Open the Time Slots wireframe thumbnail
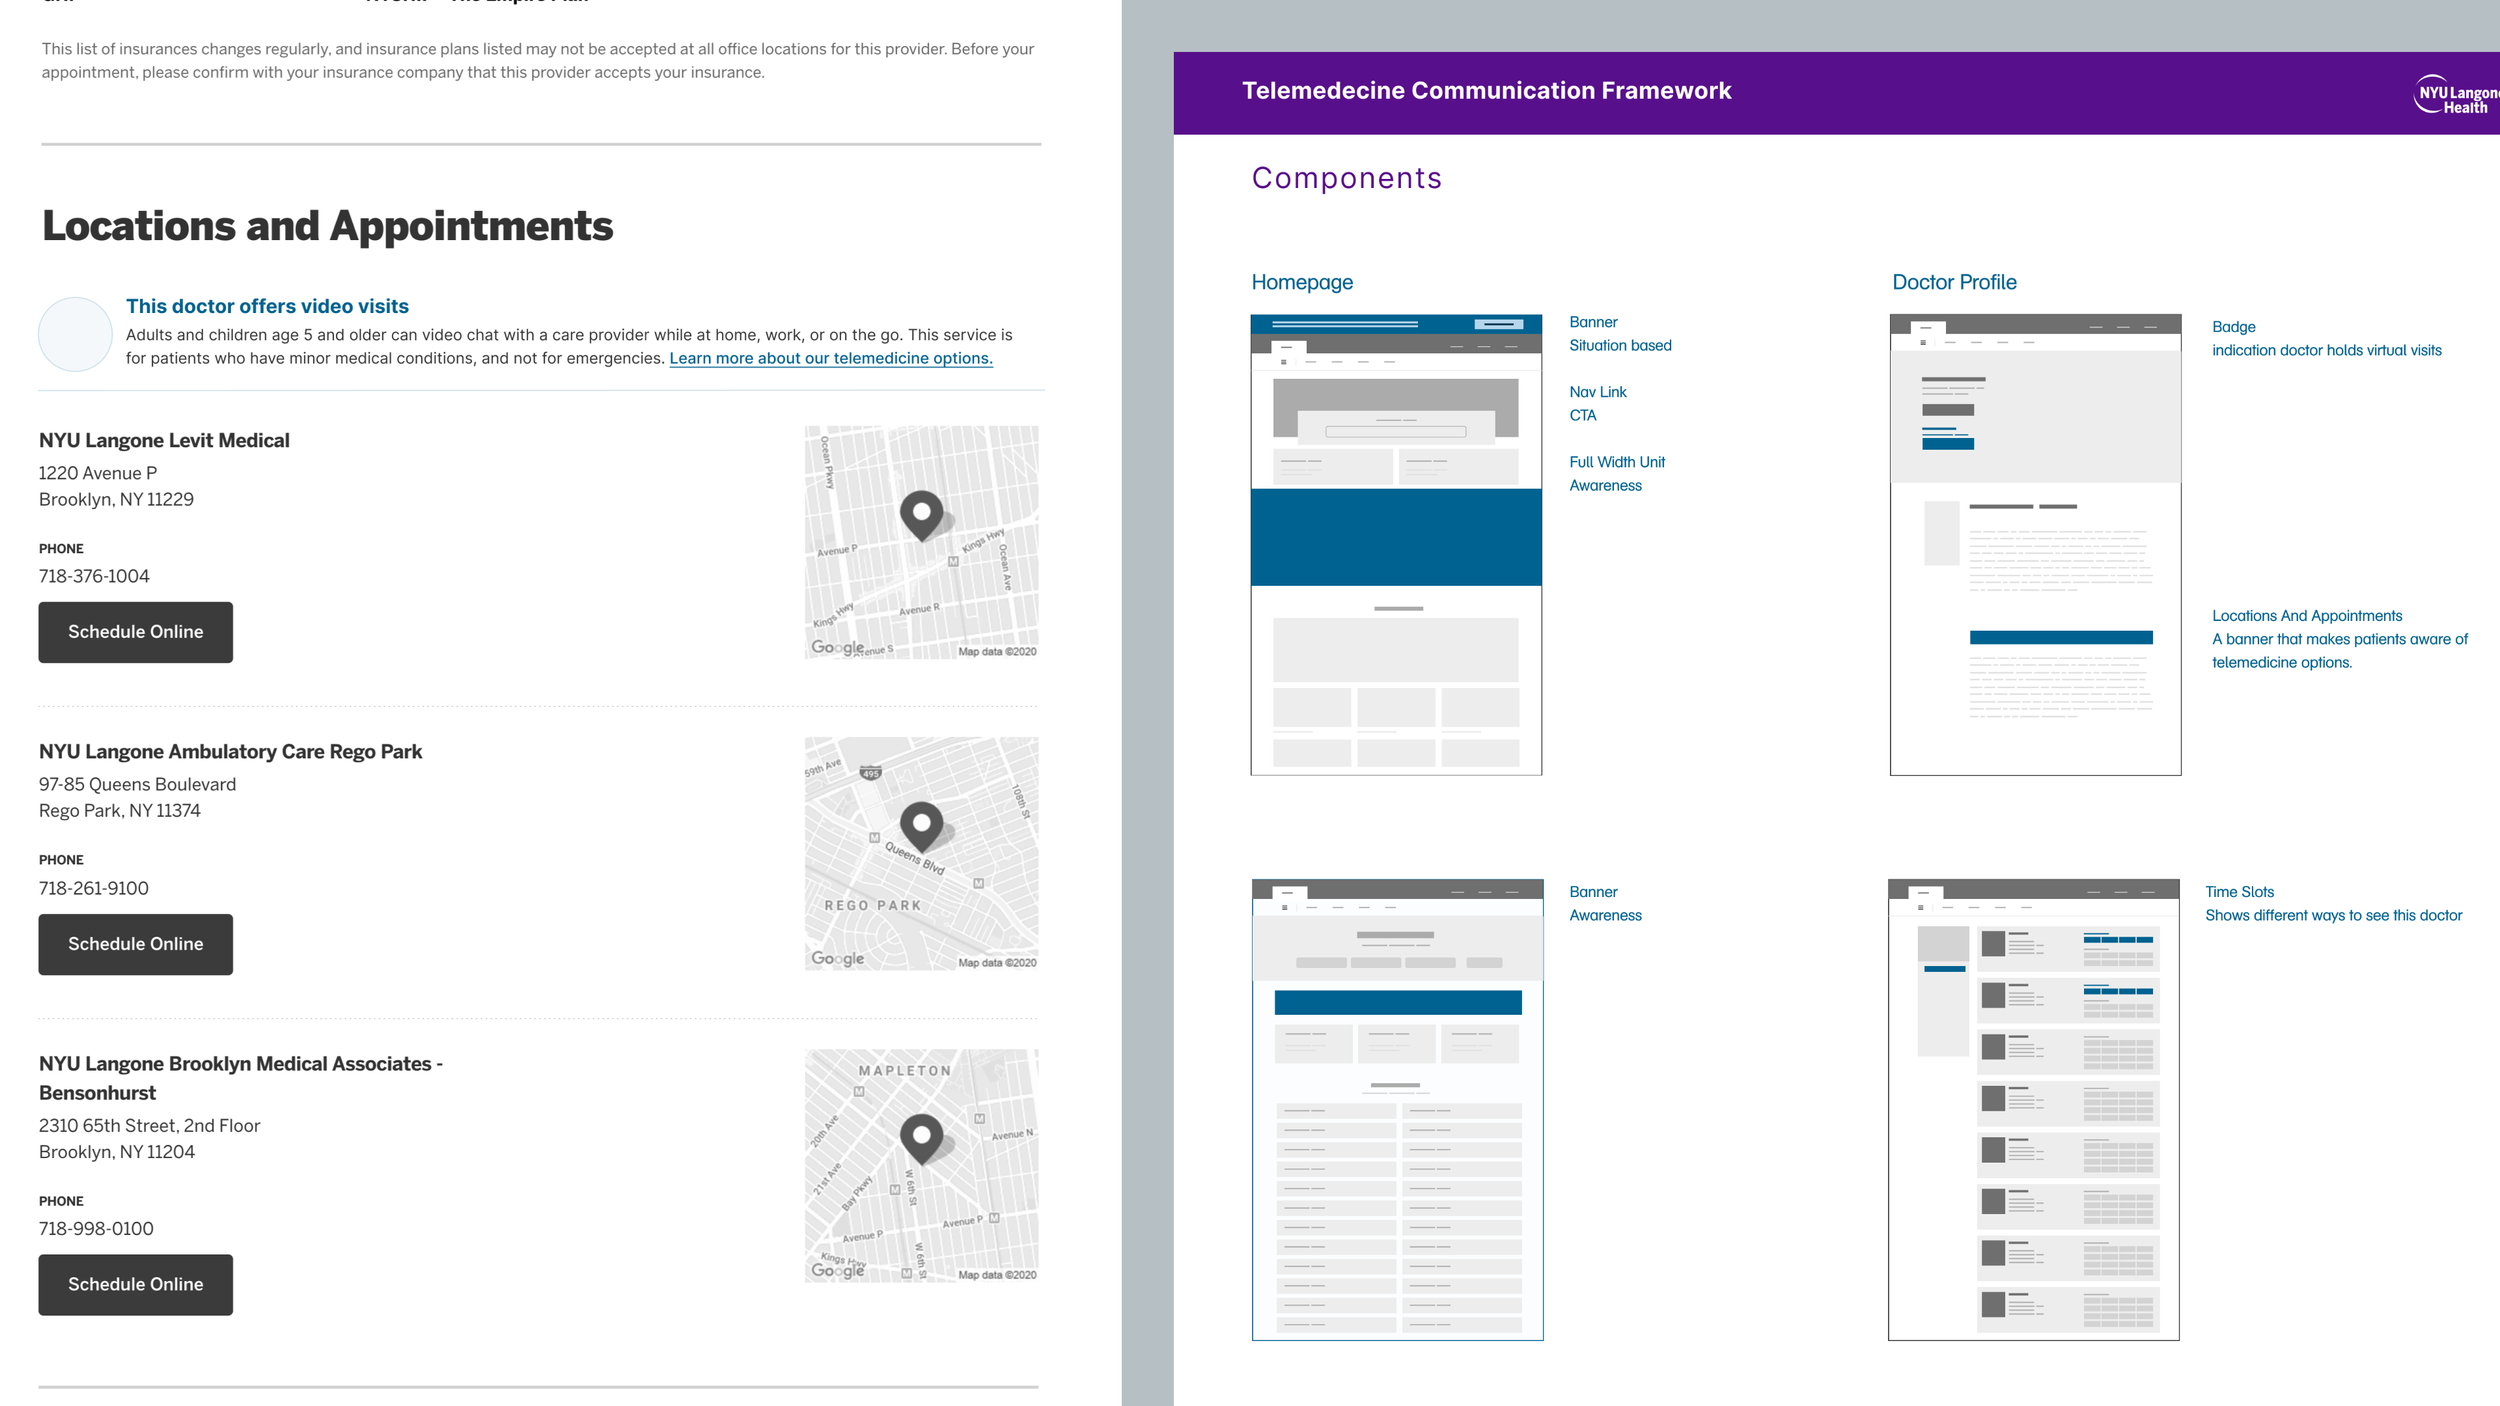The height and width of the screenshot is (1406, 2500). pos(2033,1110)
